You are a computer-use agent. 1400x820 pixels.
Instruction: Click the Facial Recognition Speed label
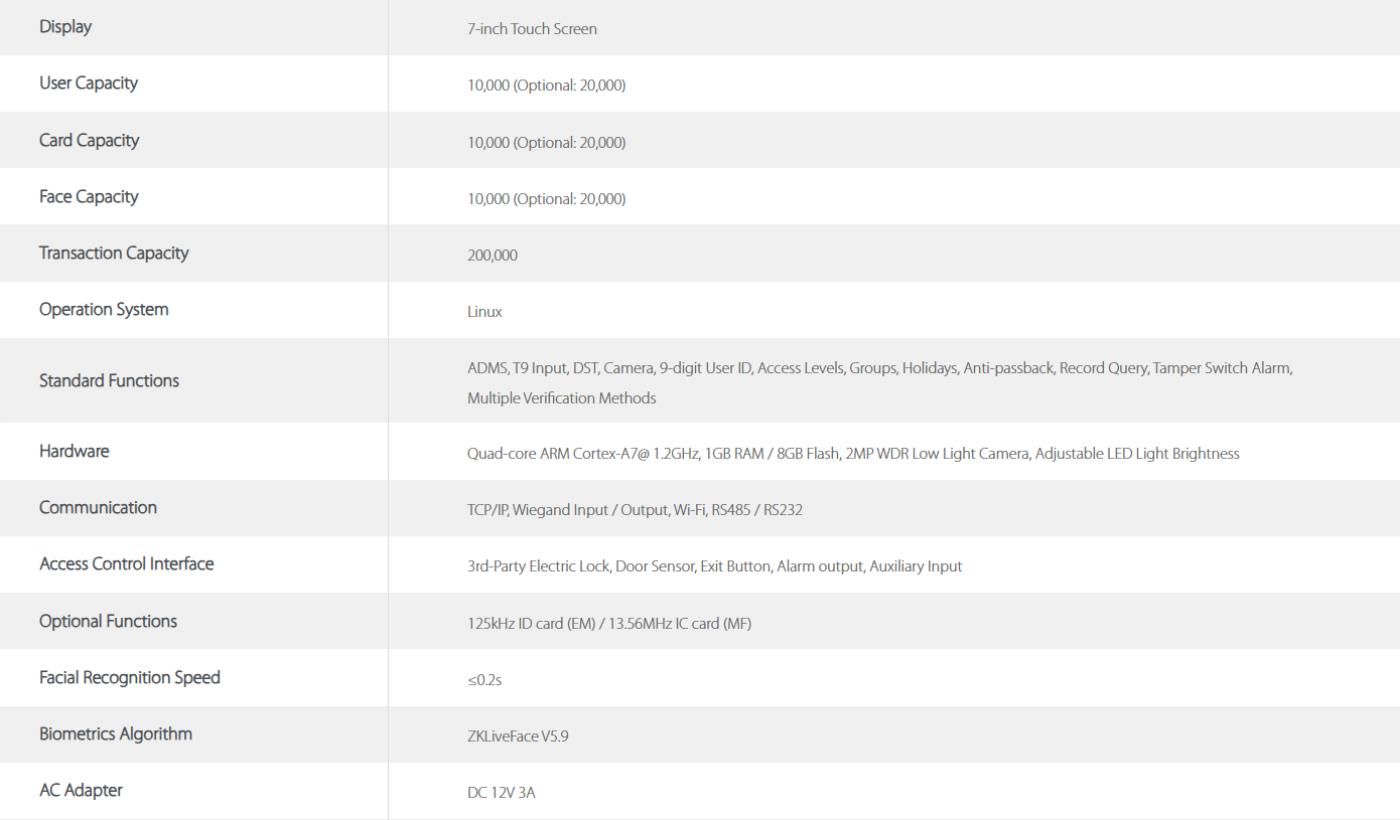coord(130,677)
